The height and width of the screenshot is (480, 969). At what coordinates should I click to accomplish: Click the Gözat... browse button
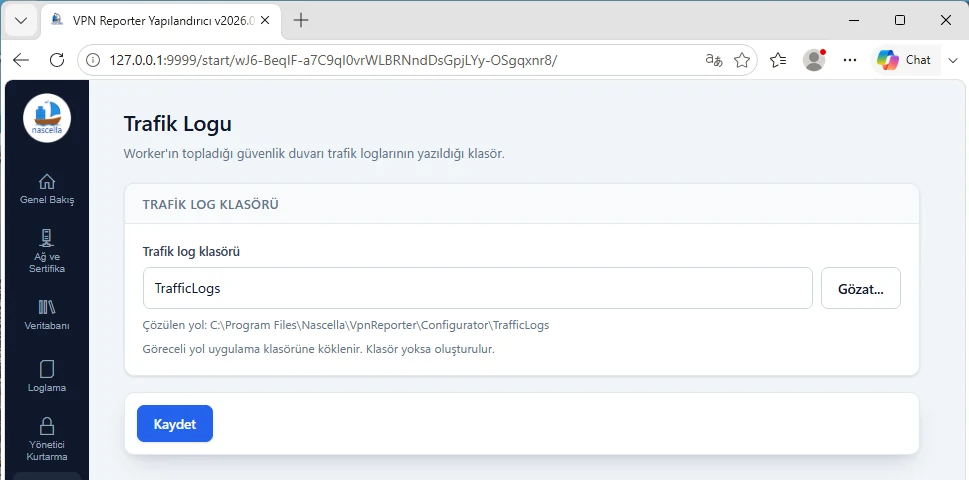click(860, 288)
